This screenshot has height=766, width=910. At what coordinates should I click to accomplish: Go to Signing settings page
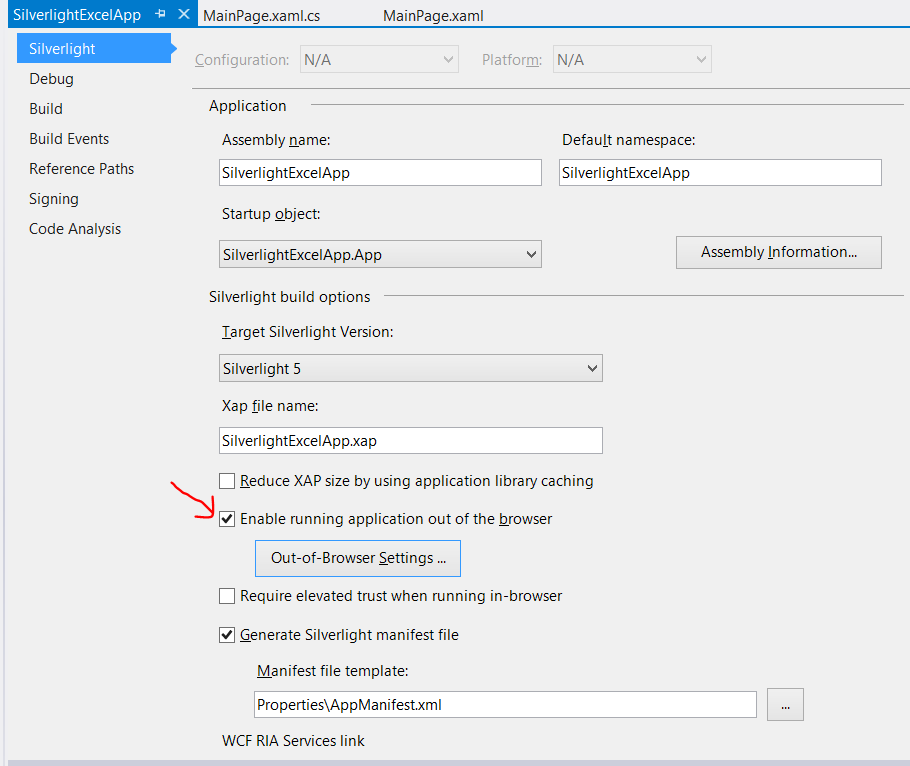click(x=53, y=199)
